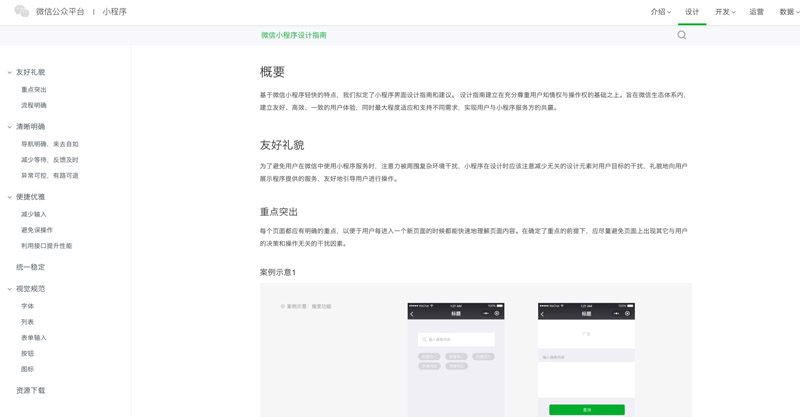Click the 案例示意1 label
The height and width of the screenshot is (417, 800).
pos(278,273)
